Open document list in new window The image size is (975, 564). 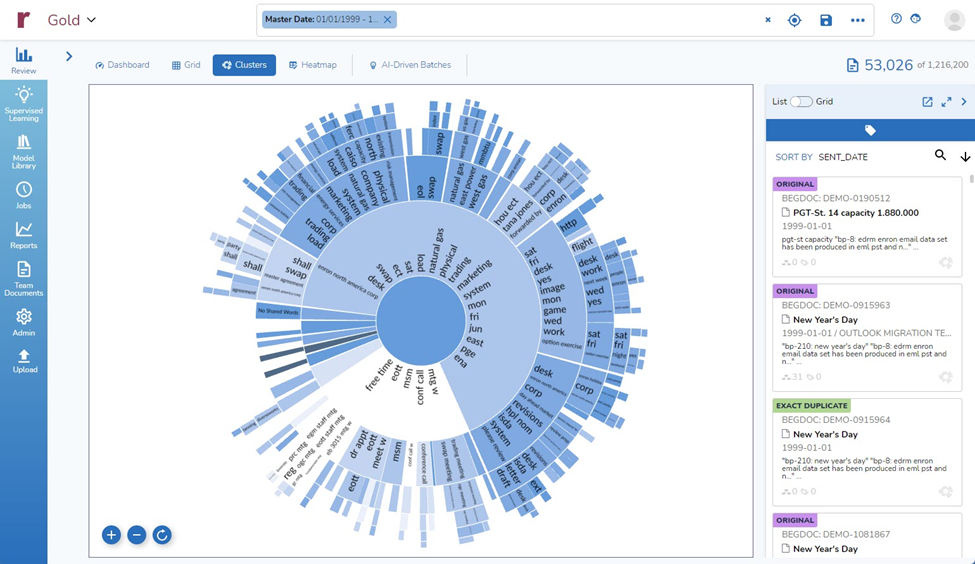click(x=927, y=101)
